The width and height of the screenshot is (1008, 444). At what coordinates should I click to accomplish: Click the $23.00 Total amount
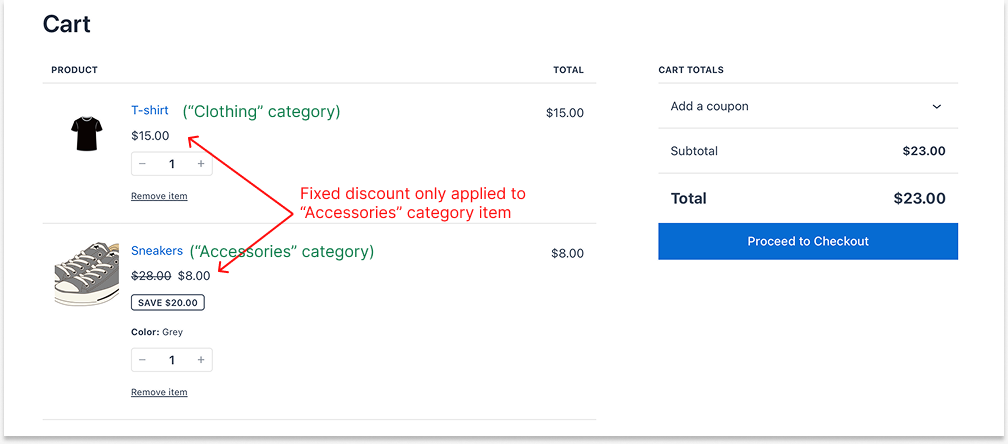coord(919,199)
